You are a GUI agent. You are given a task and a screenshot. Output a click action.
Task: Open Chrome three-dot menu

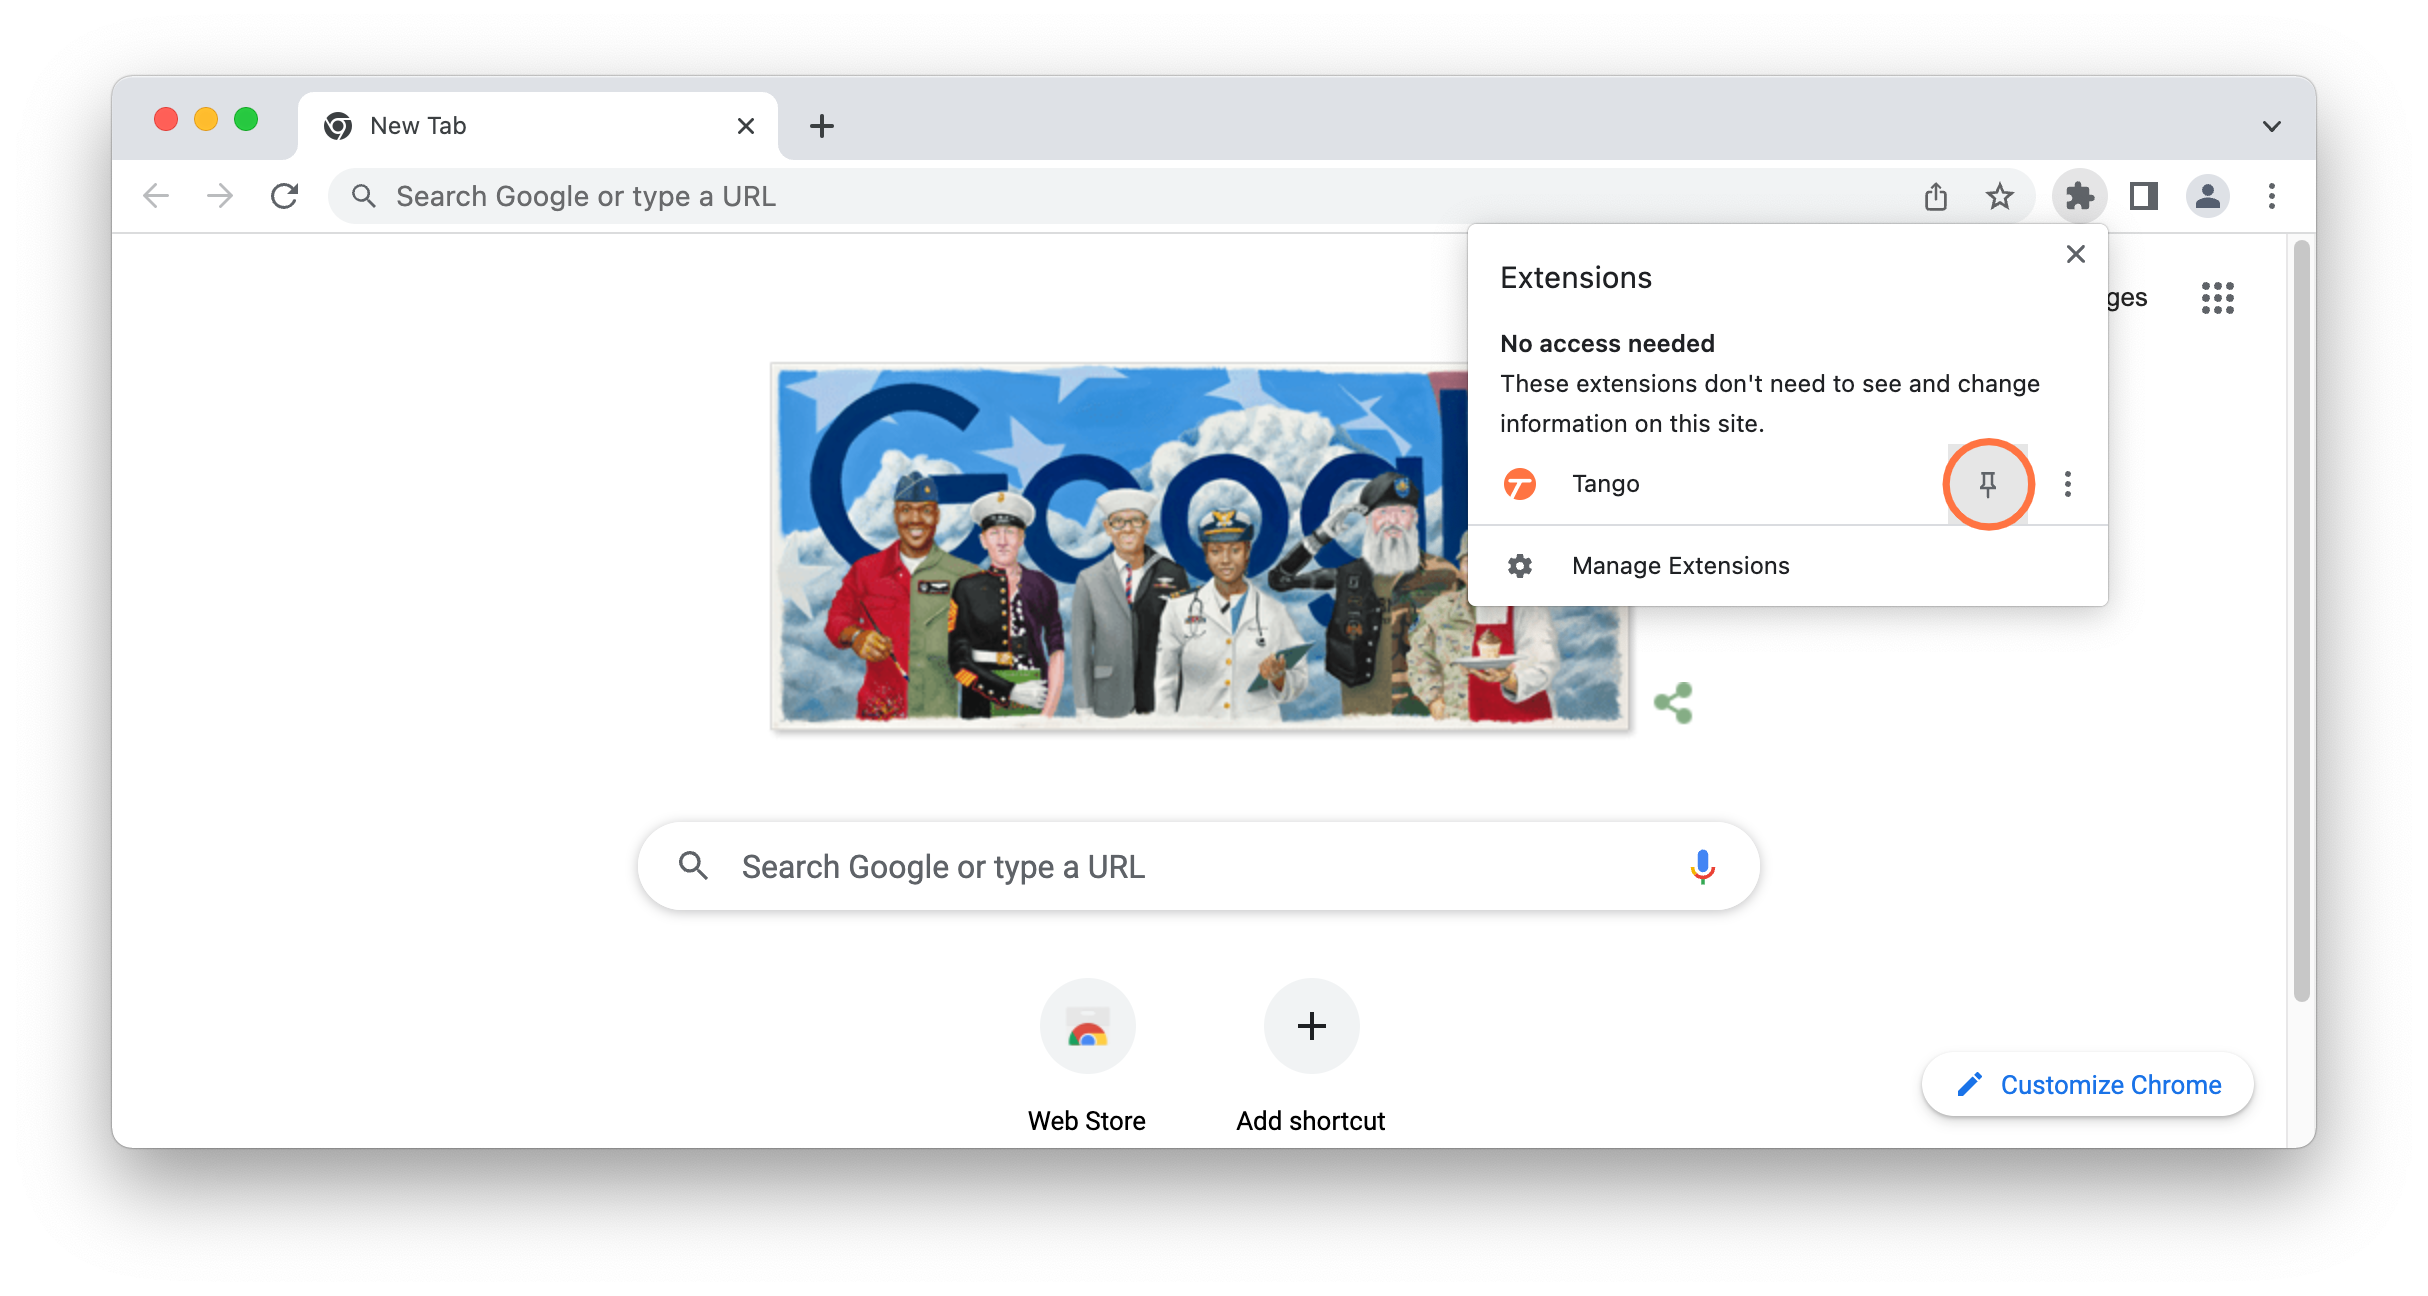[2272, 196]
